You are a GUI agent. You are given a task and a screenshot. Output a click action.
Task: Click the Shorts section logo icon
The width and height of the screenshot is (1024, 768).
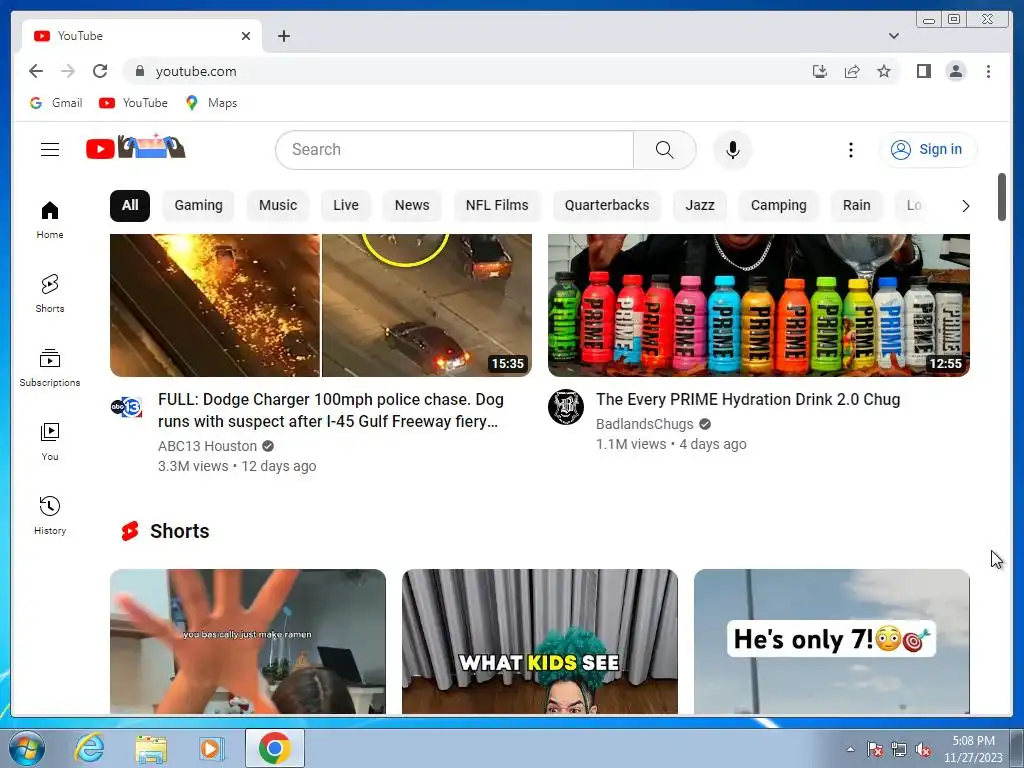(130, 531)
